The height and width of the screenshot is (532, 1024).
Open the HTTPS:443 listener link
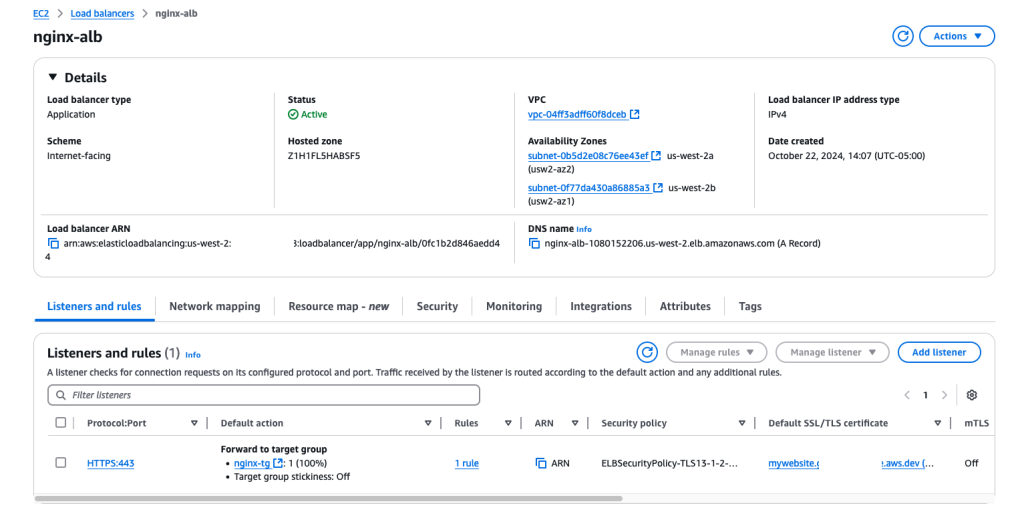(x=110, y=463)
